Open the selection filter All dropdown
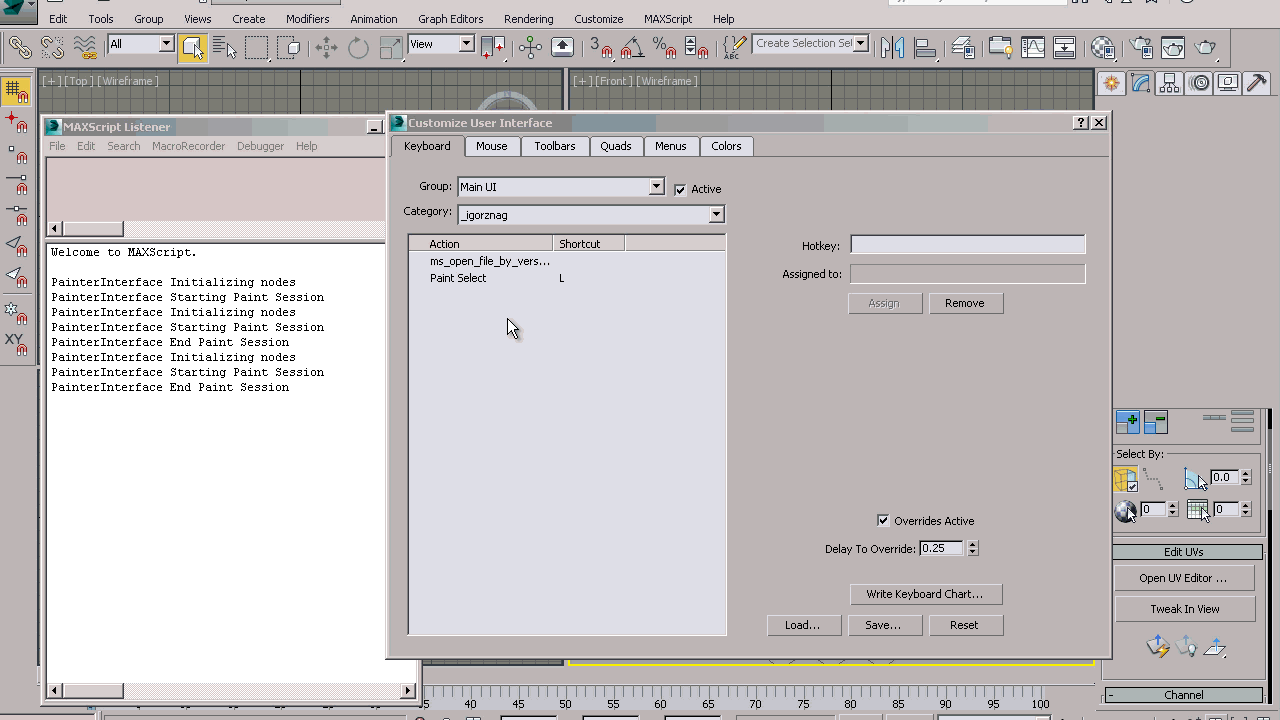Image resolution: width=1280 pixels, height=720 pixels. (x=166, y=44)
